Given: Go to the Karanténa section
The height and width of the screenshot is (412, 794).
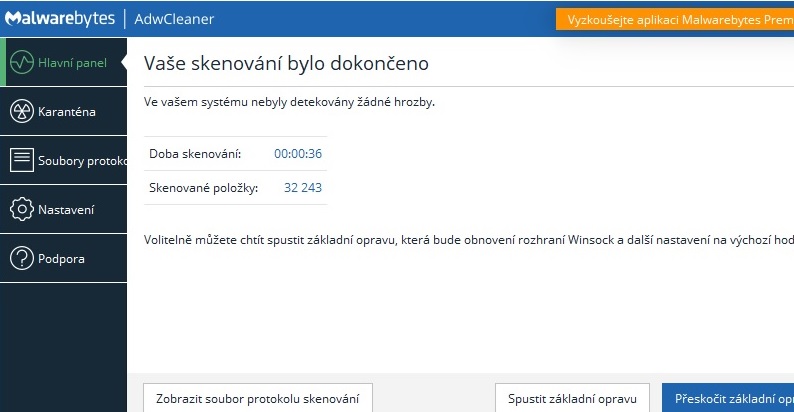Looking at the screenshot, I should (63, 111).
